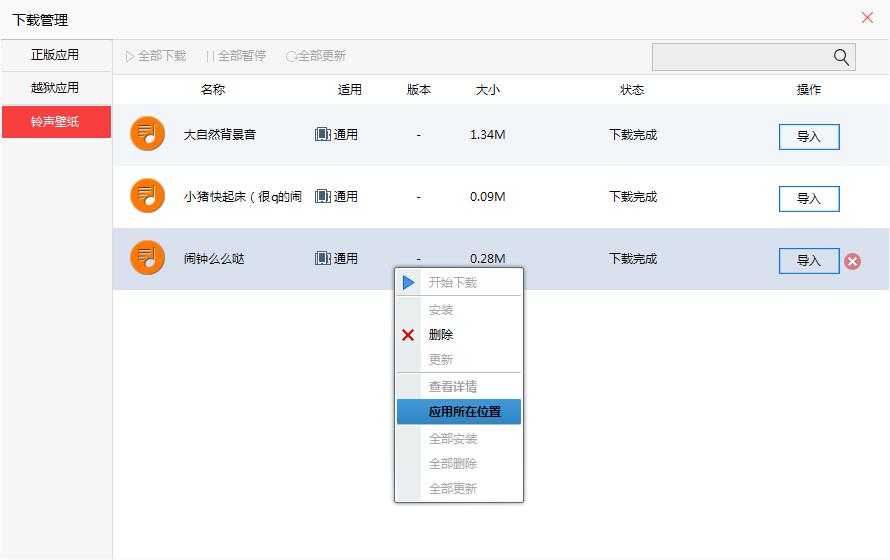Screen dimensions: 890x560
Task: Click 全部暂停 in the toolbar
Action: point(237,56)
